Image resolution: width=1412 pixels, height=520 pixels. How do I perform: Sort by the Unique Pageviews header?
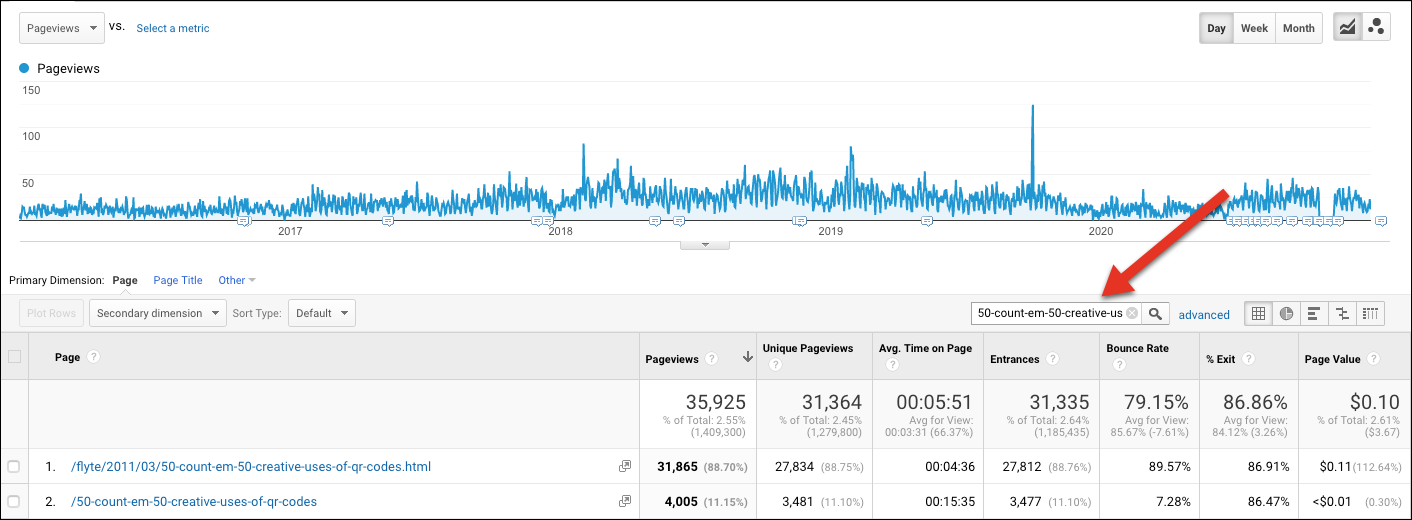click(x=808, y=348)
